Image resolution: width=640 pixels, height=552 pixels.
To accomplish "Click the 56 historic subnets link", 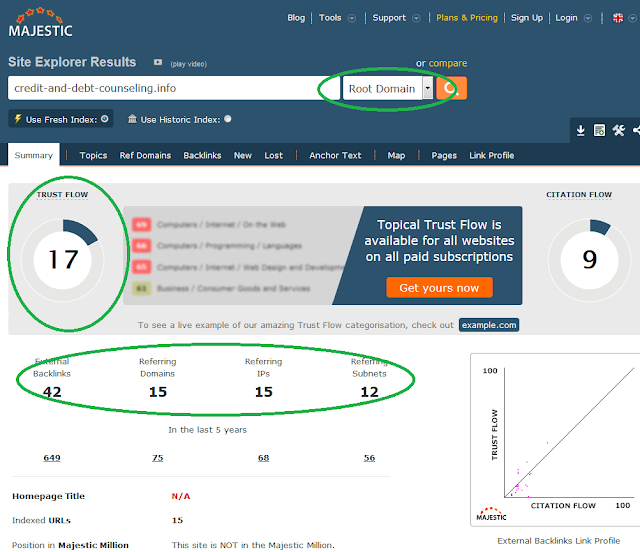I will point(369,458).
